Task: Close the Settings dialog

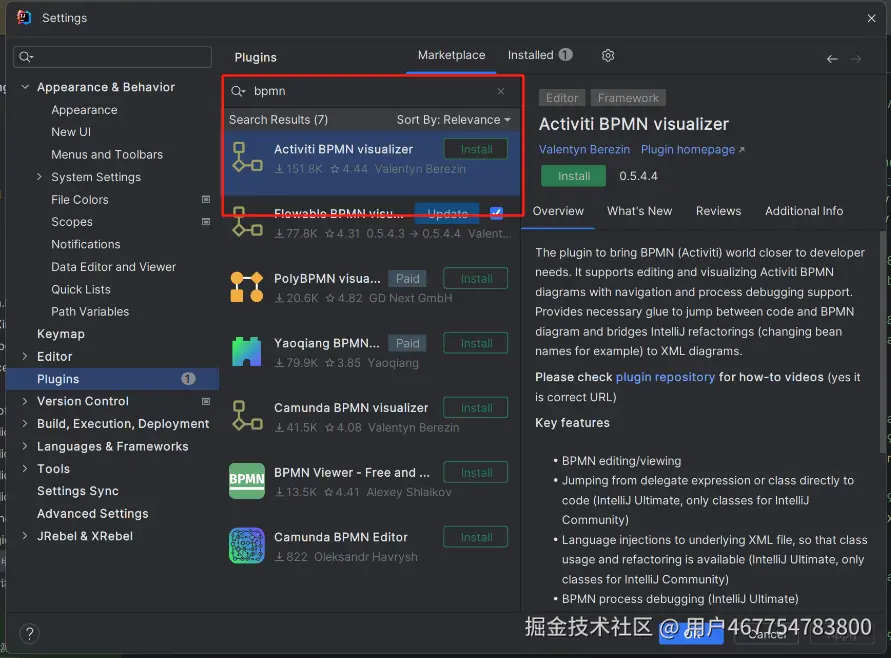Action: point(871,18)
